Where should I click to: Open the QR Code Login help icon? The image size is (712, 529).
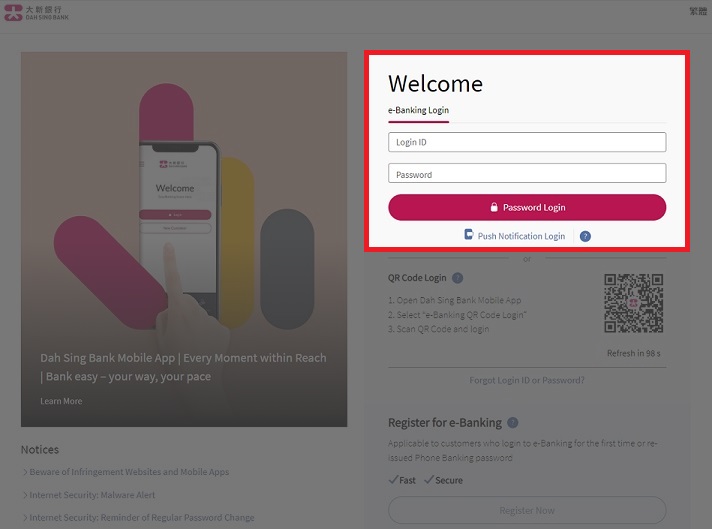[457, 278]
